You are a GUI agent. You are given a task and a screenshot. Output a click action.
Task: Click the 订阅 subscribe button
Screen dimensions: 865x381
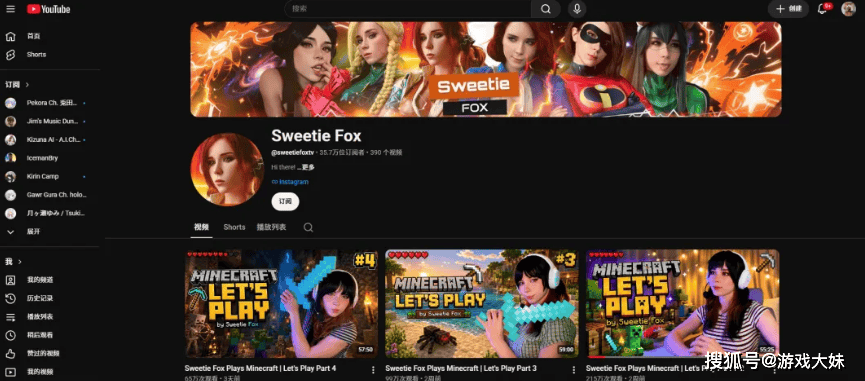(285, 201)
